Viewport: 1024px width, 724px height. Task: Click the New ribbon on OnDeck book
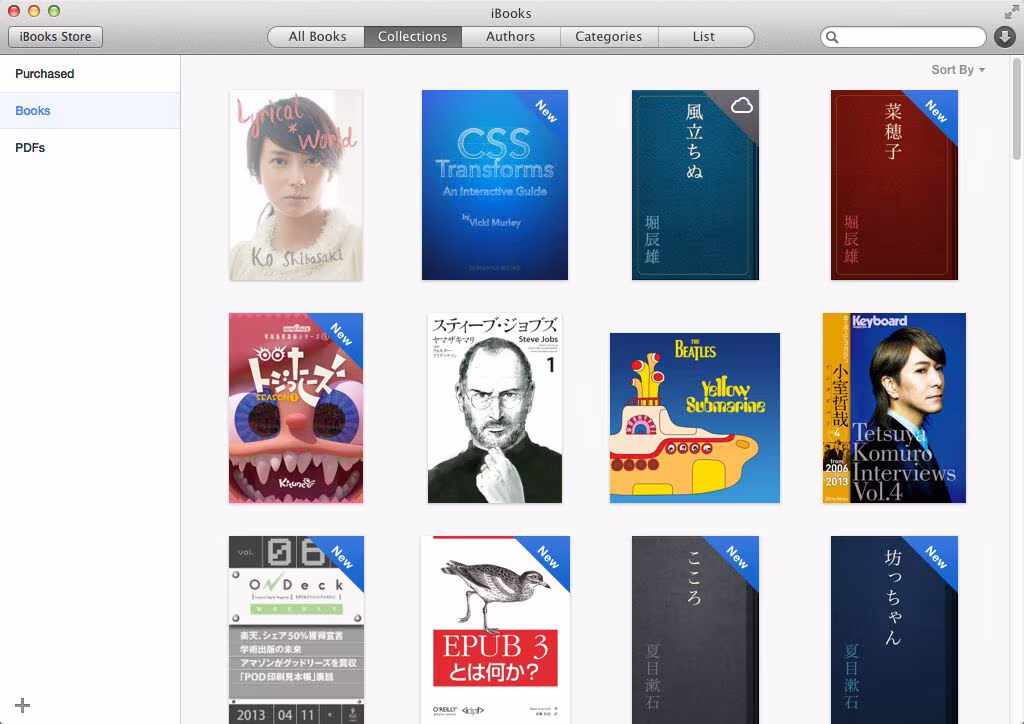click(343, 558)
